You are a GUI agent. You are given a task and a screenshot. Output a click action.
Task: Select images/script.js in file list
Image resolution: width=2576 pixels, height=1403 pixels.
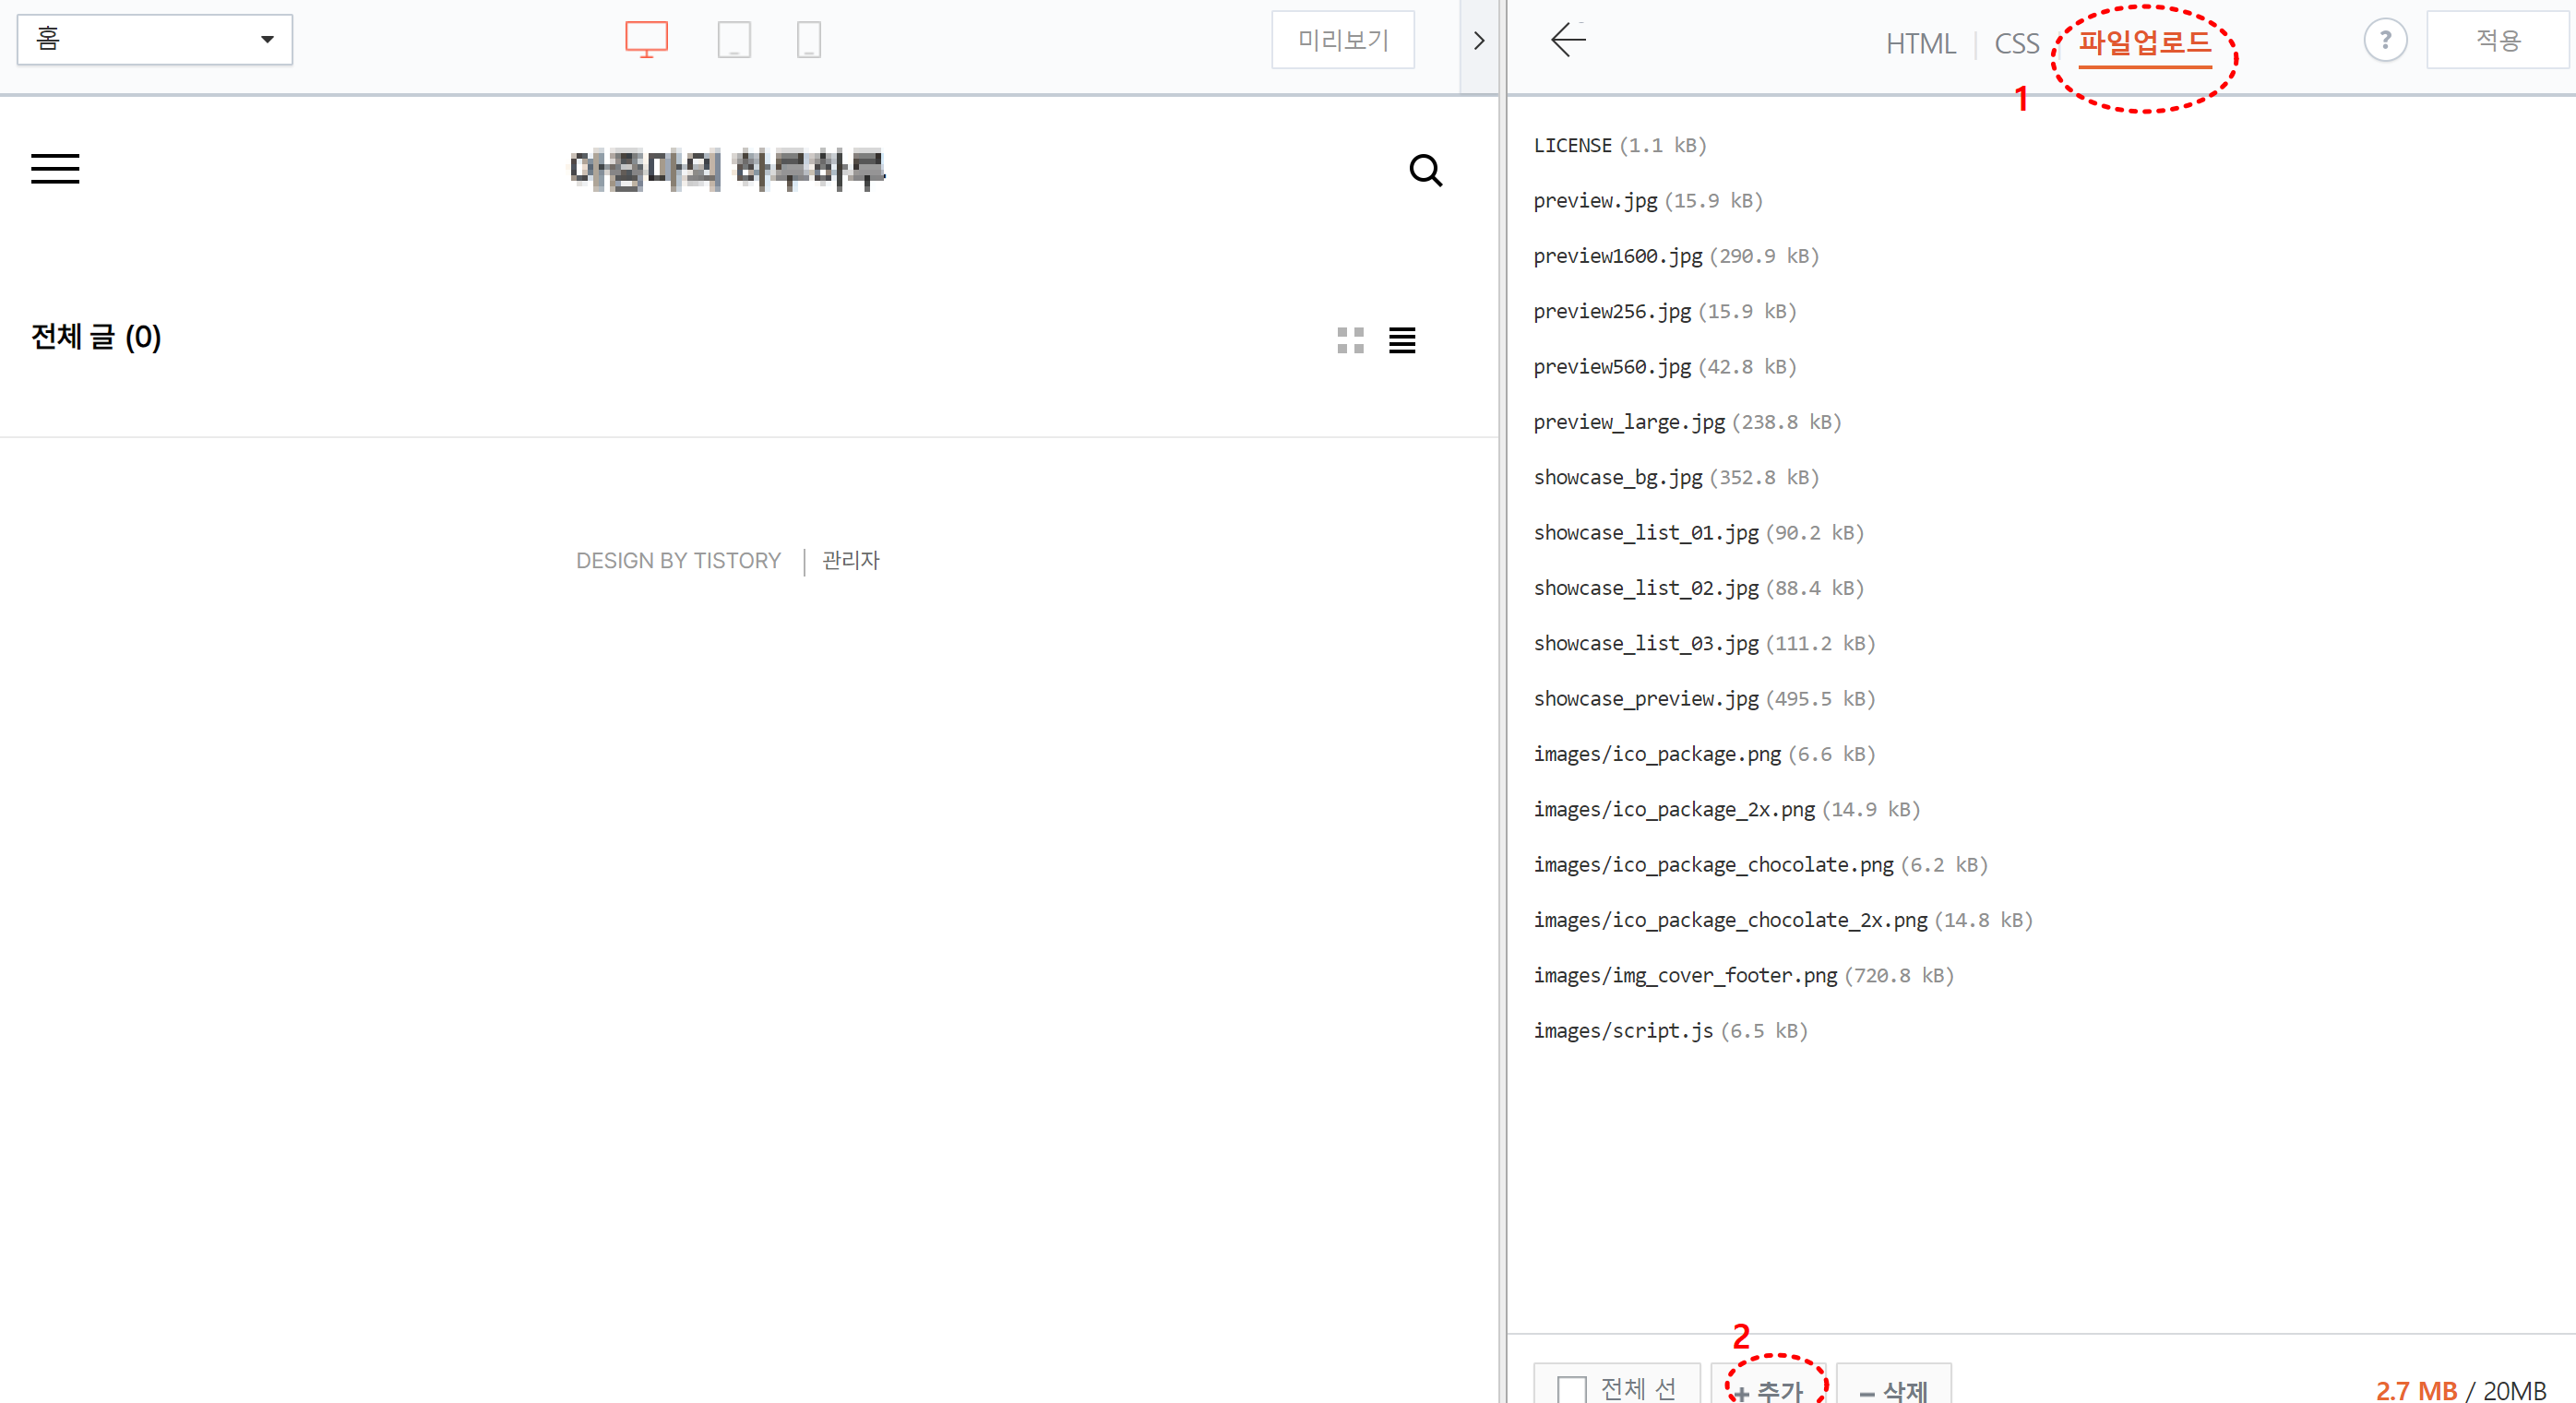tap(1622, 1031)
